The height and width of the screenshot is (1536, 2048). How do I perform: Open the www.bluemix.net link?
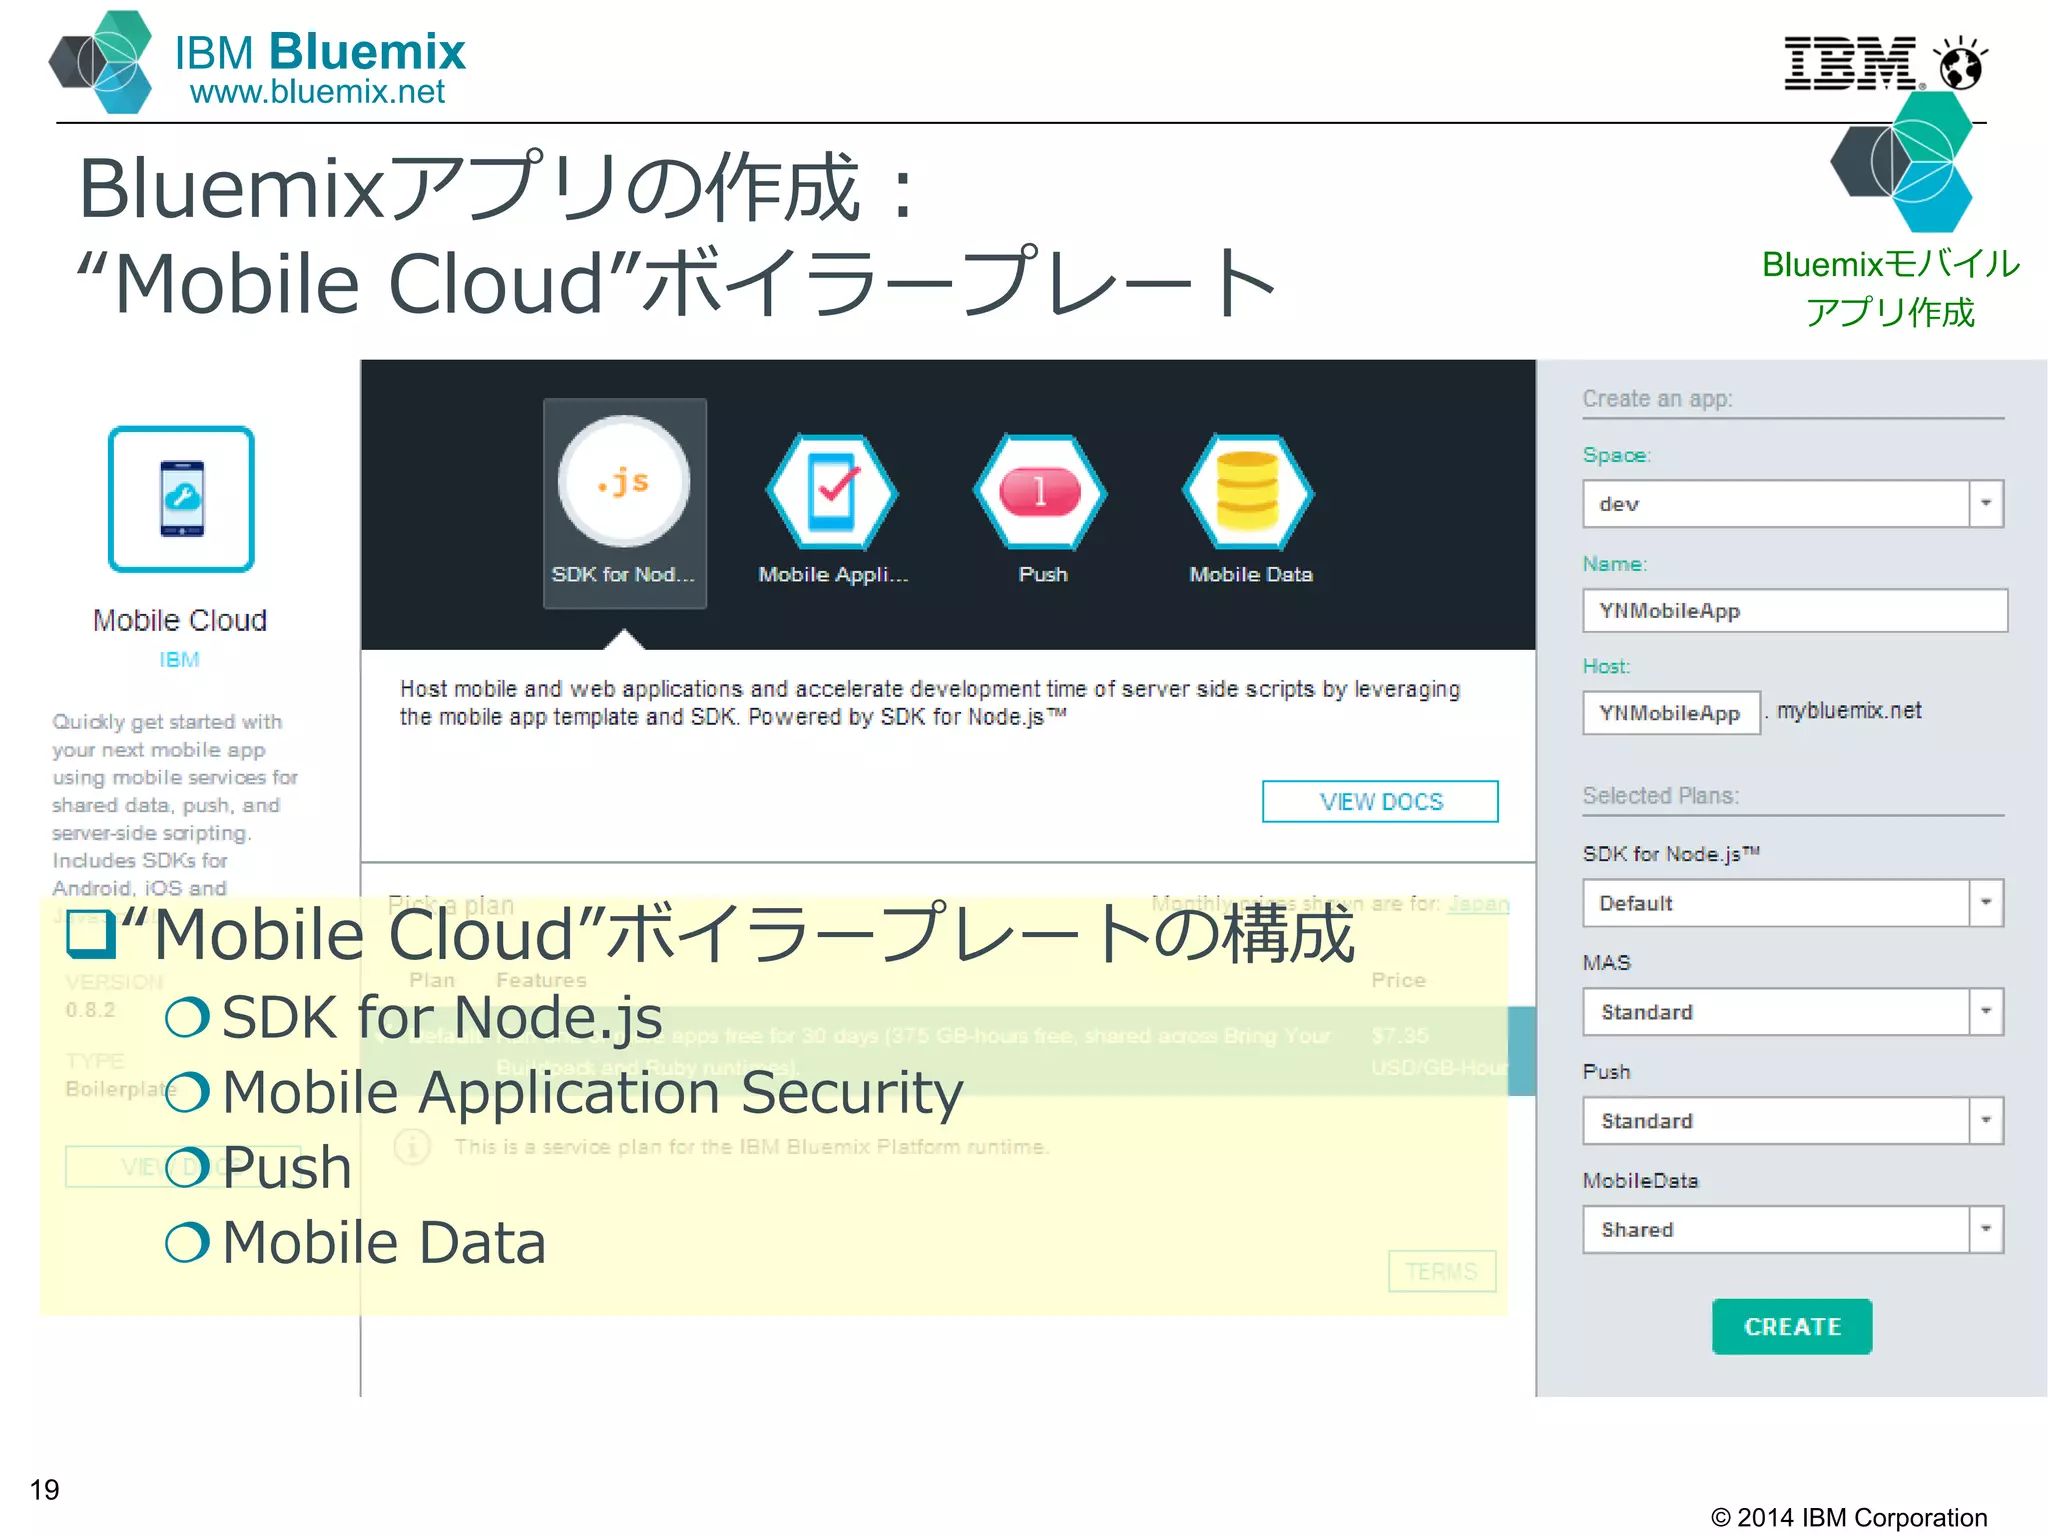(317, 92)
